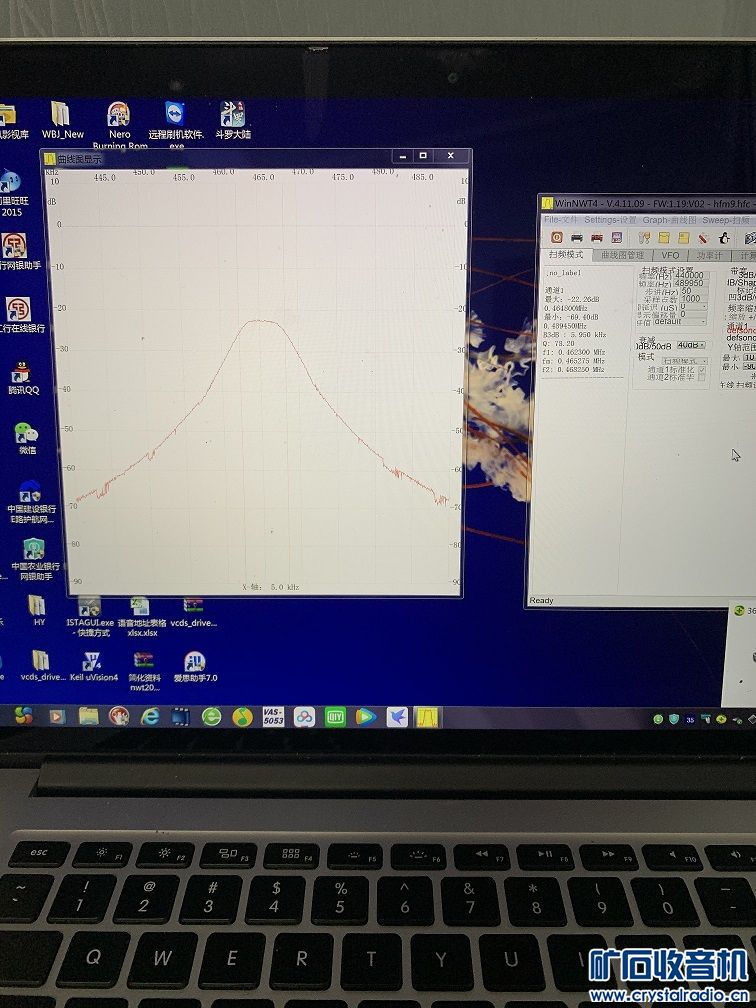Click the fo: 0.465275 MHz readout
The image size is (756, 1008).
(574, 361)
